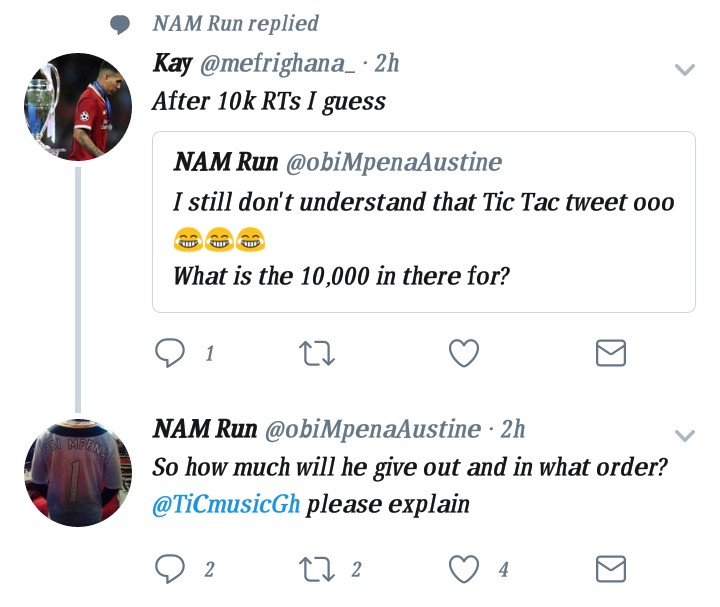Share NAM Run's tweet via envelope icon
Screen dimensions: 720x607
pyautogui.click(x=611, y=569)
